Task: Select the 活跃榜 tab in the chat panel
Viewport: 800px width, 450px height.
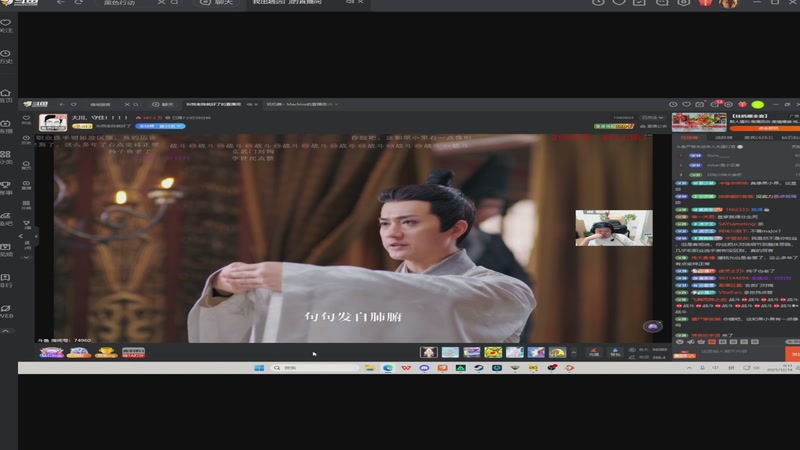Action: (723, 137)
